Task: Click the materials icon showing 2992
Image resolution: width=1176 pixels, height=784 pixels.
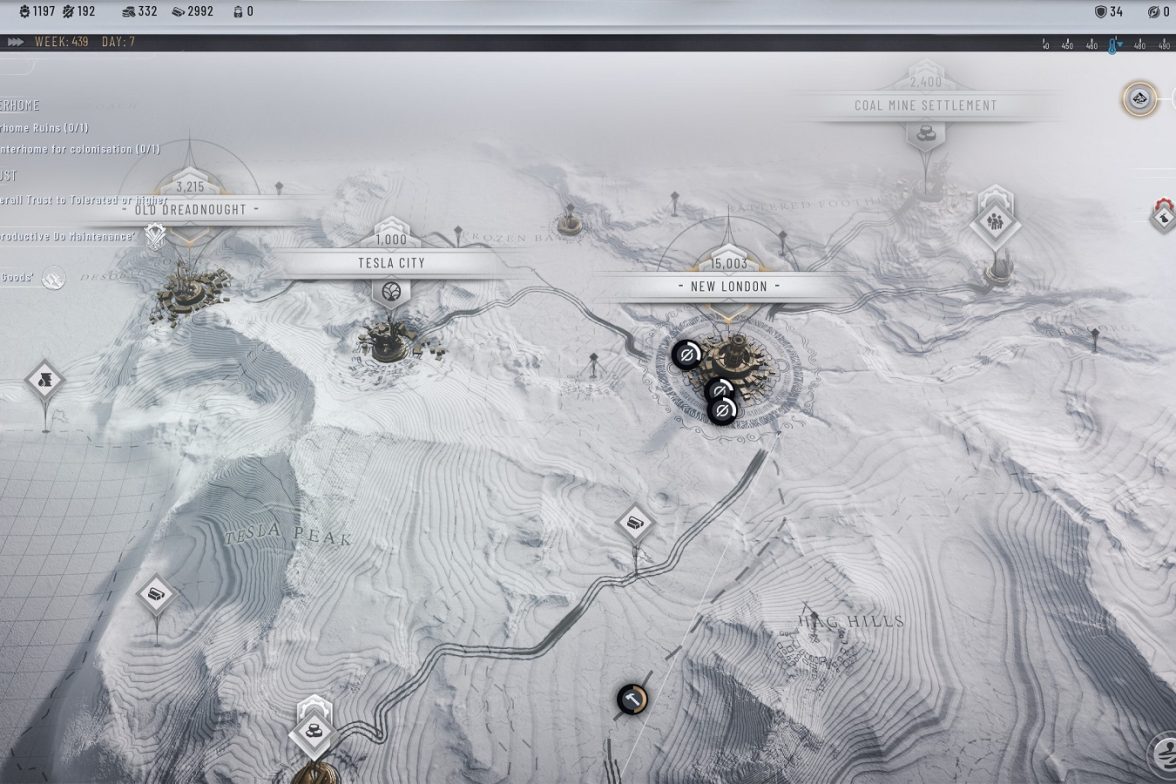Action: (x=178, y=11)
